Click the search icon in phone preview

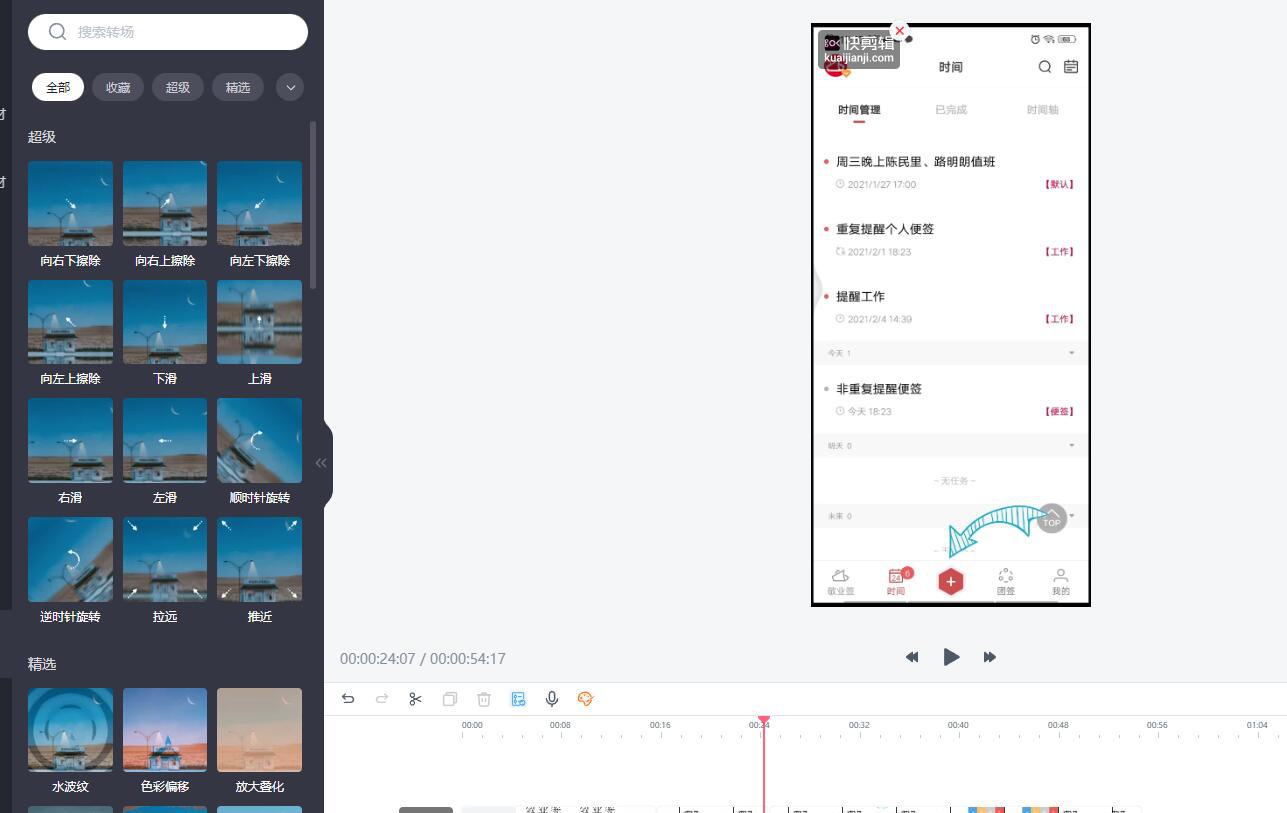[x=1045, y=67]
